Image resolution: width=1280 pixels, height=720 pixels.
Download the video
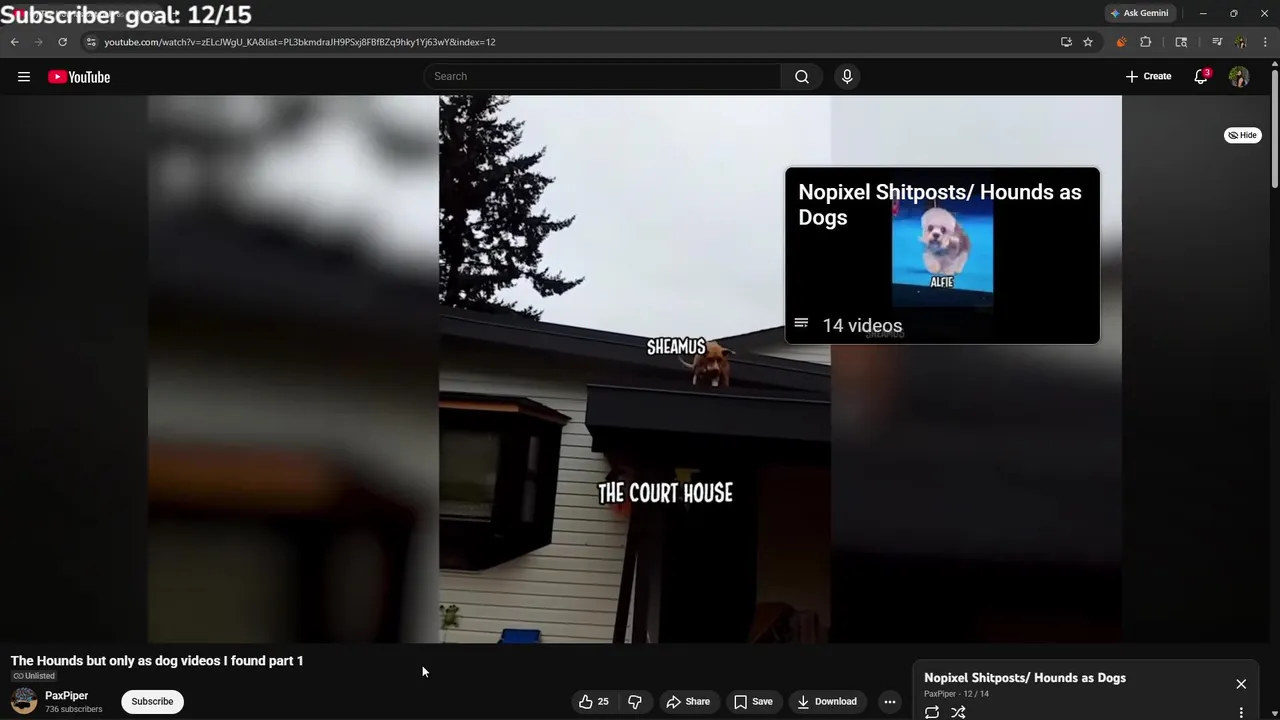(827, 702)
